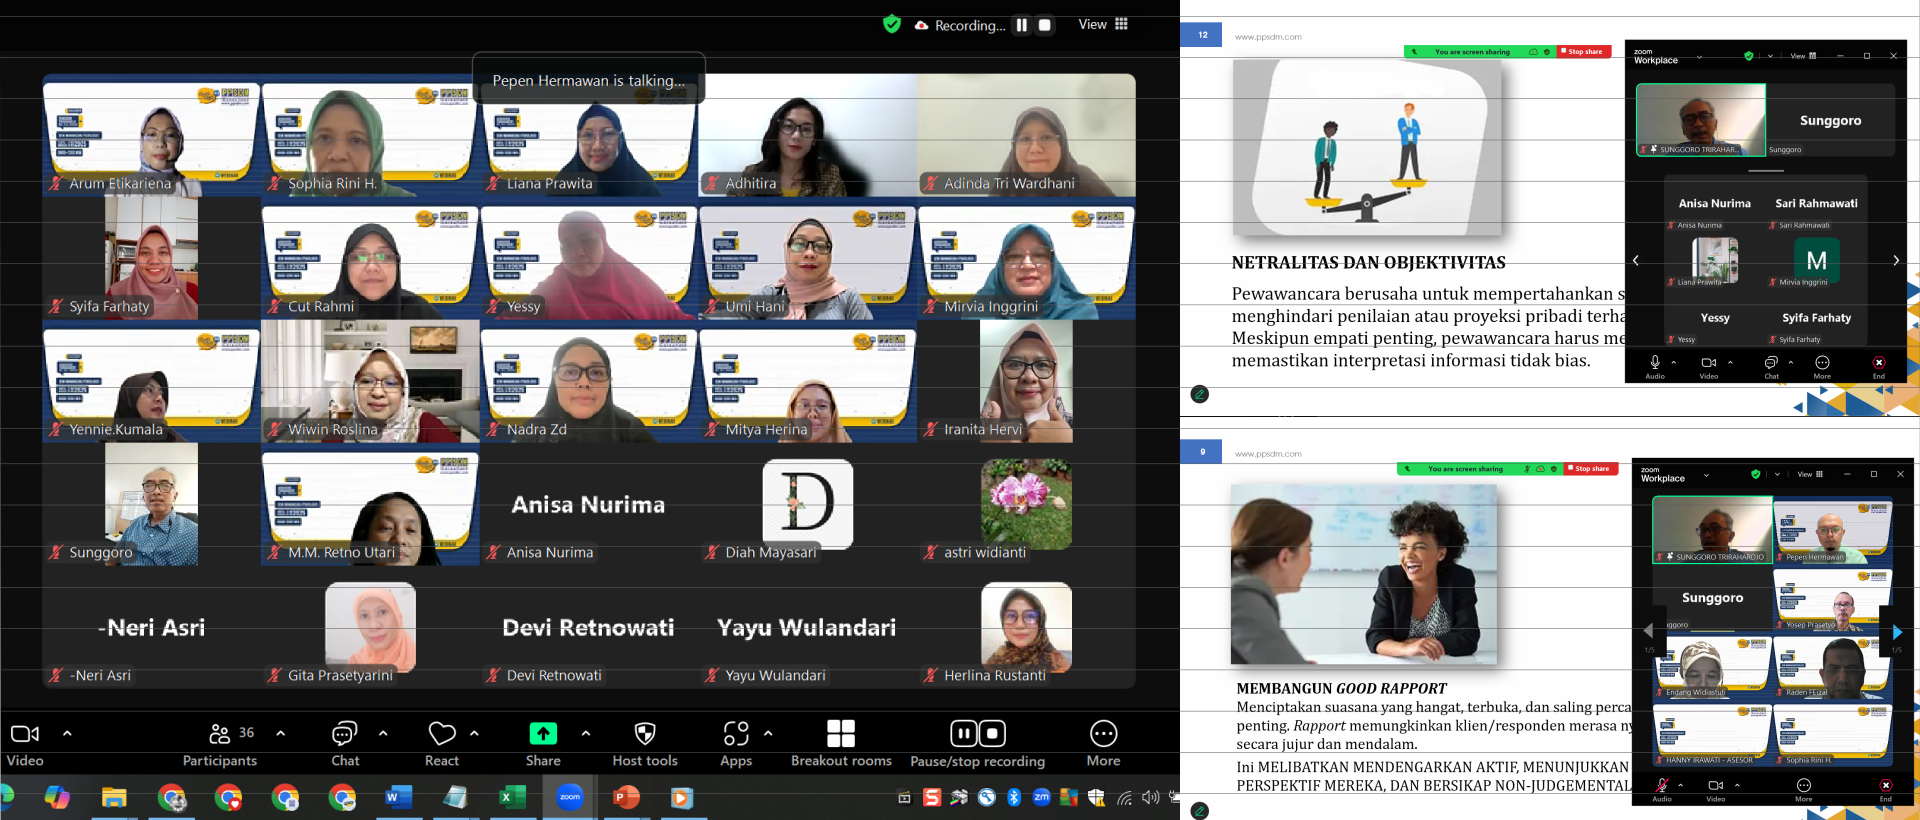The image size is (1920, 820).
Task: Expand the arrow next to Participants
Action: [x=281, y=733]
